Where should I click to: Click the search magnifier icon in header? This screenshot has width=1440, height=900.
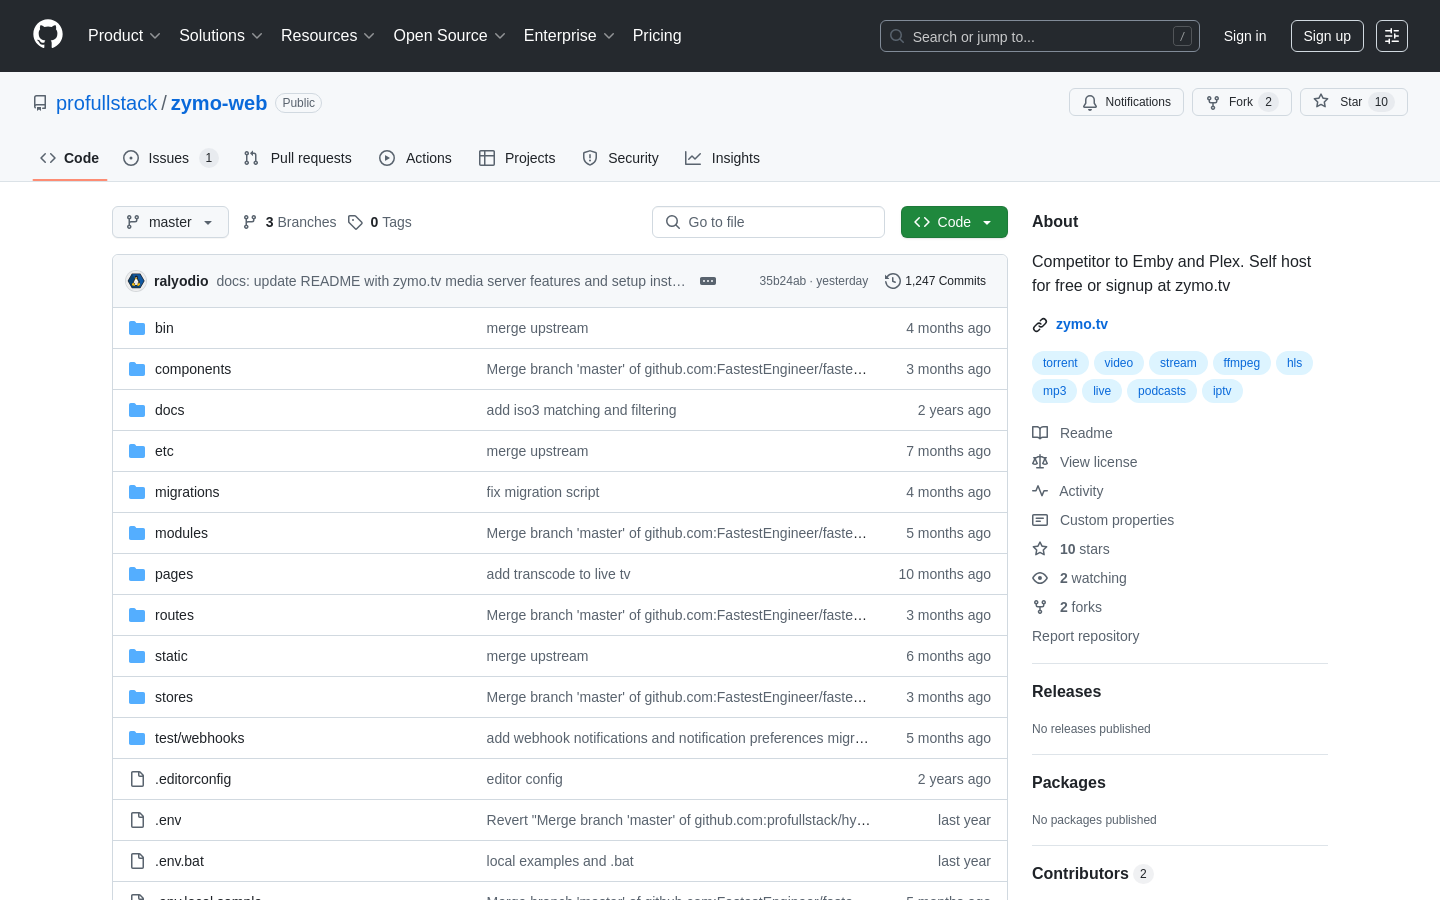pos(897,36)
